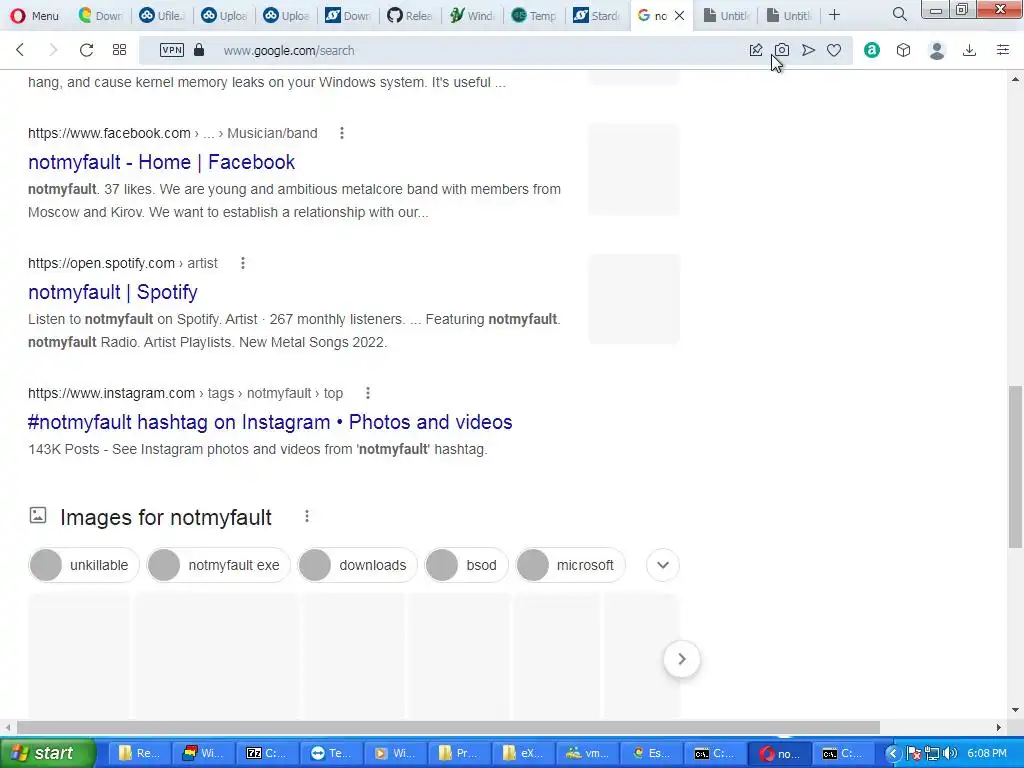The height and width of the screenshot is (768, 1024).
Task: Expand hidden system tray icons arrow
Action: tap(893, 754)
